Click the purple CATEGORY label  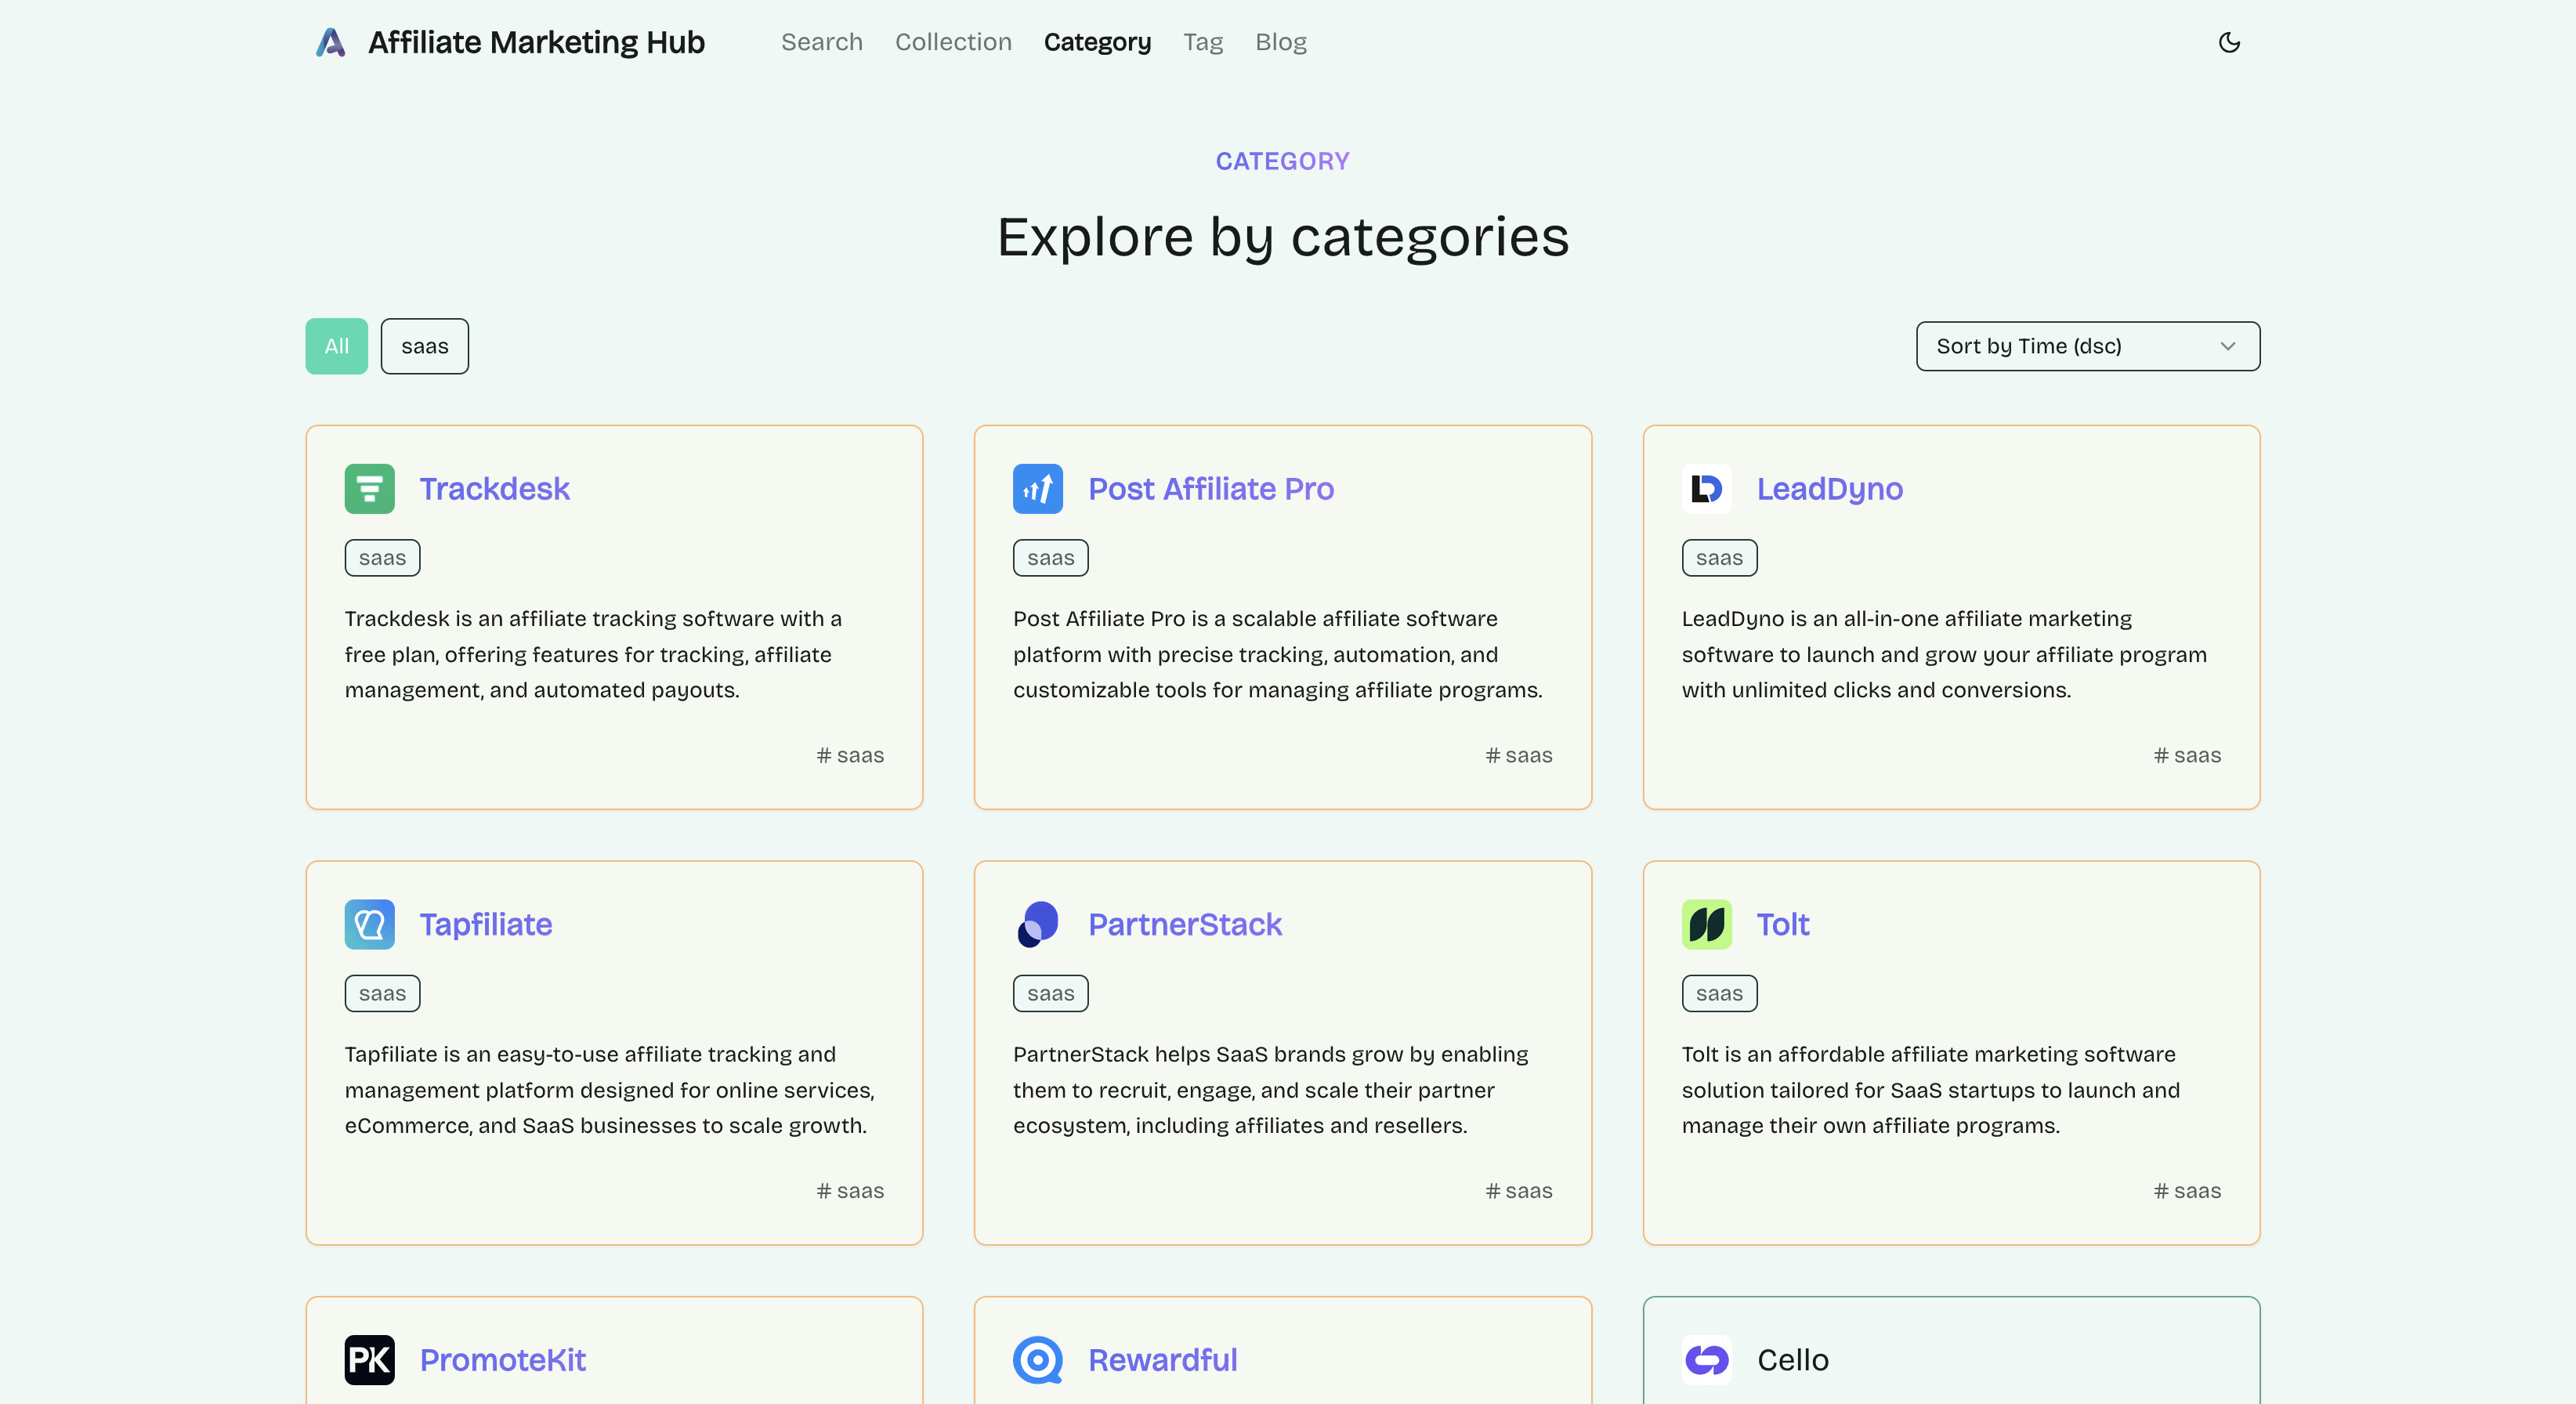click(x=1283, y=161)
